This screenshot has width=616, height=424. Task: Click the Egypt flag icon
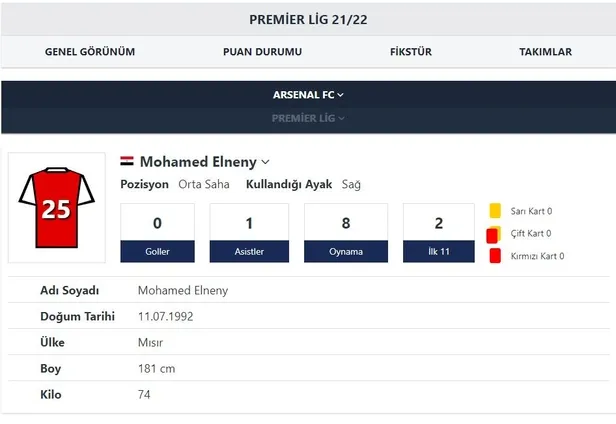point(127,161)
